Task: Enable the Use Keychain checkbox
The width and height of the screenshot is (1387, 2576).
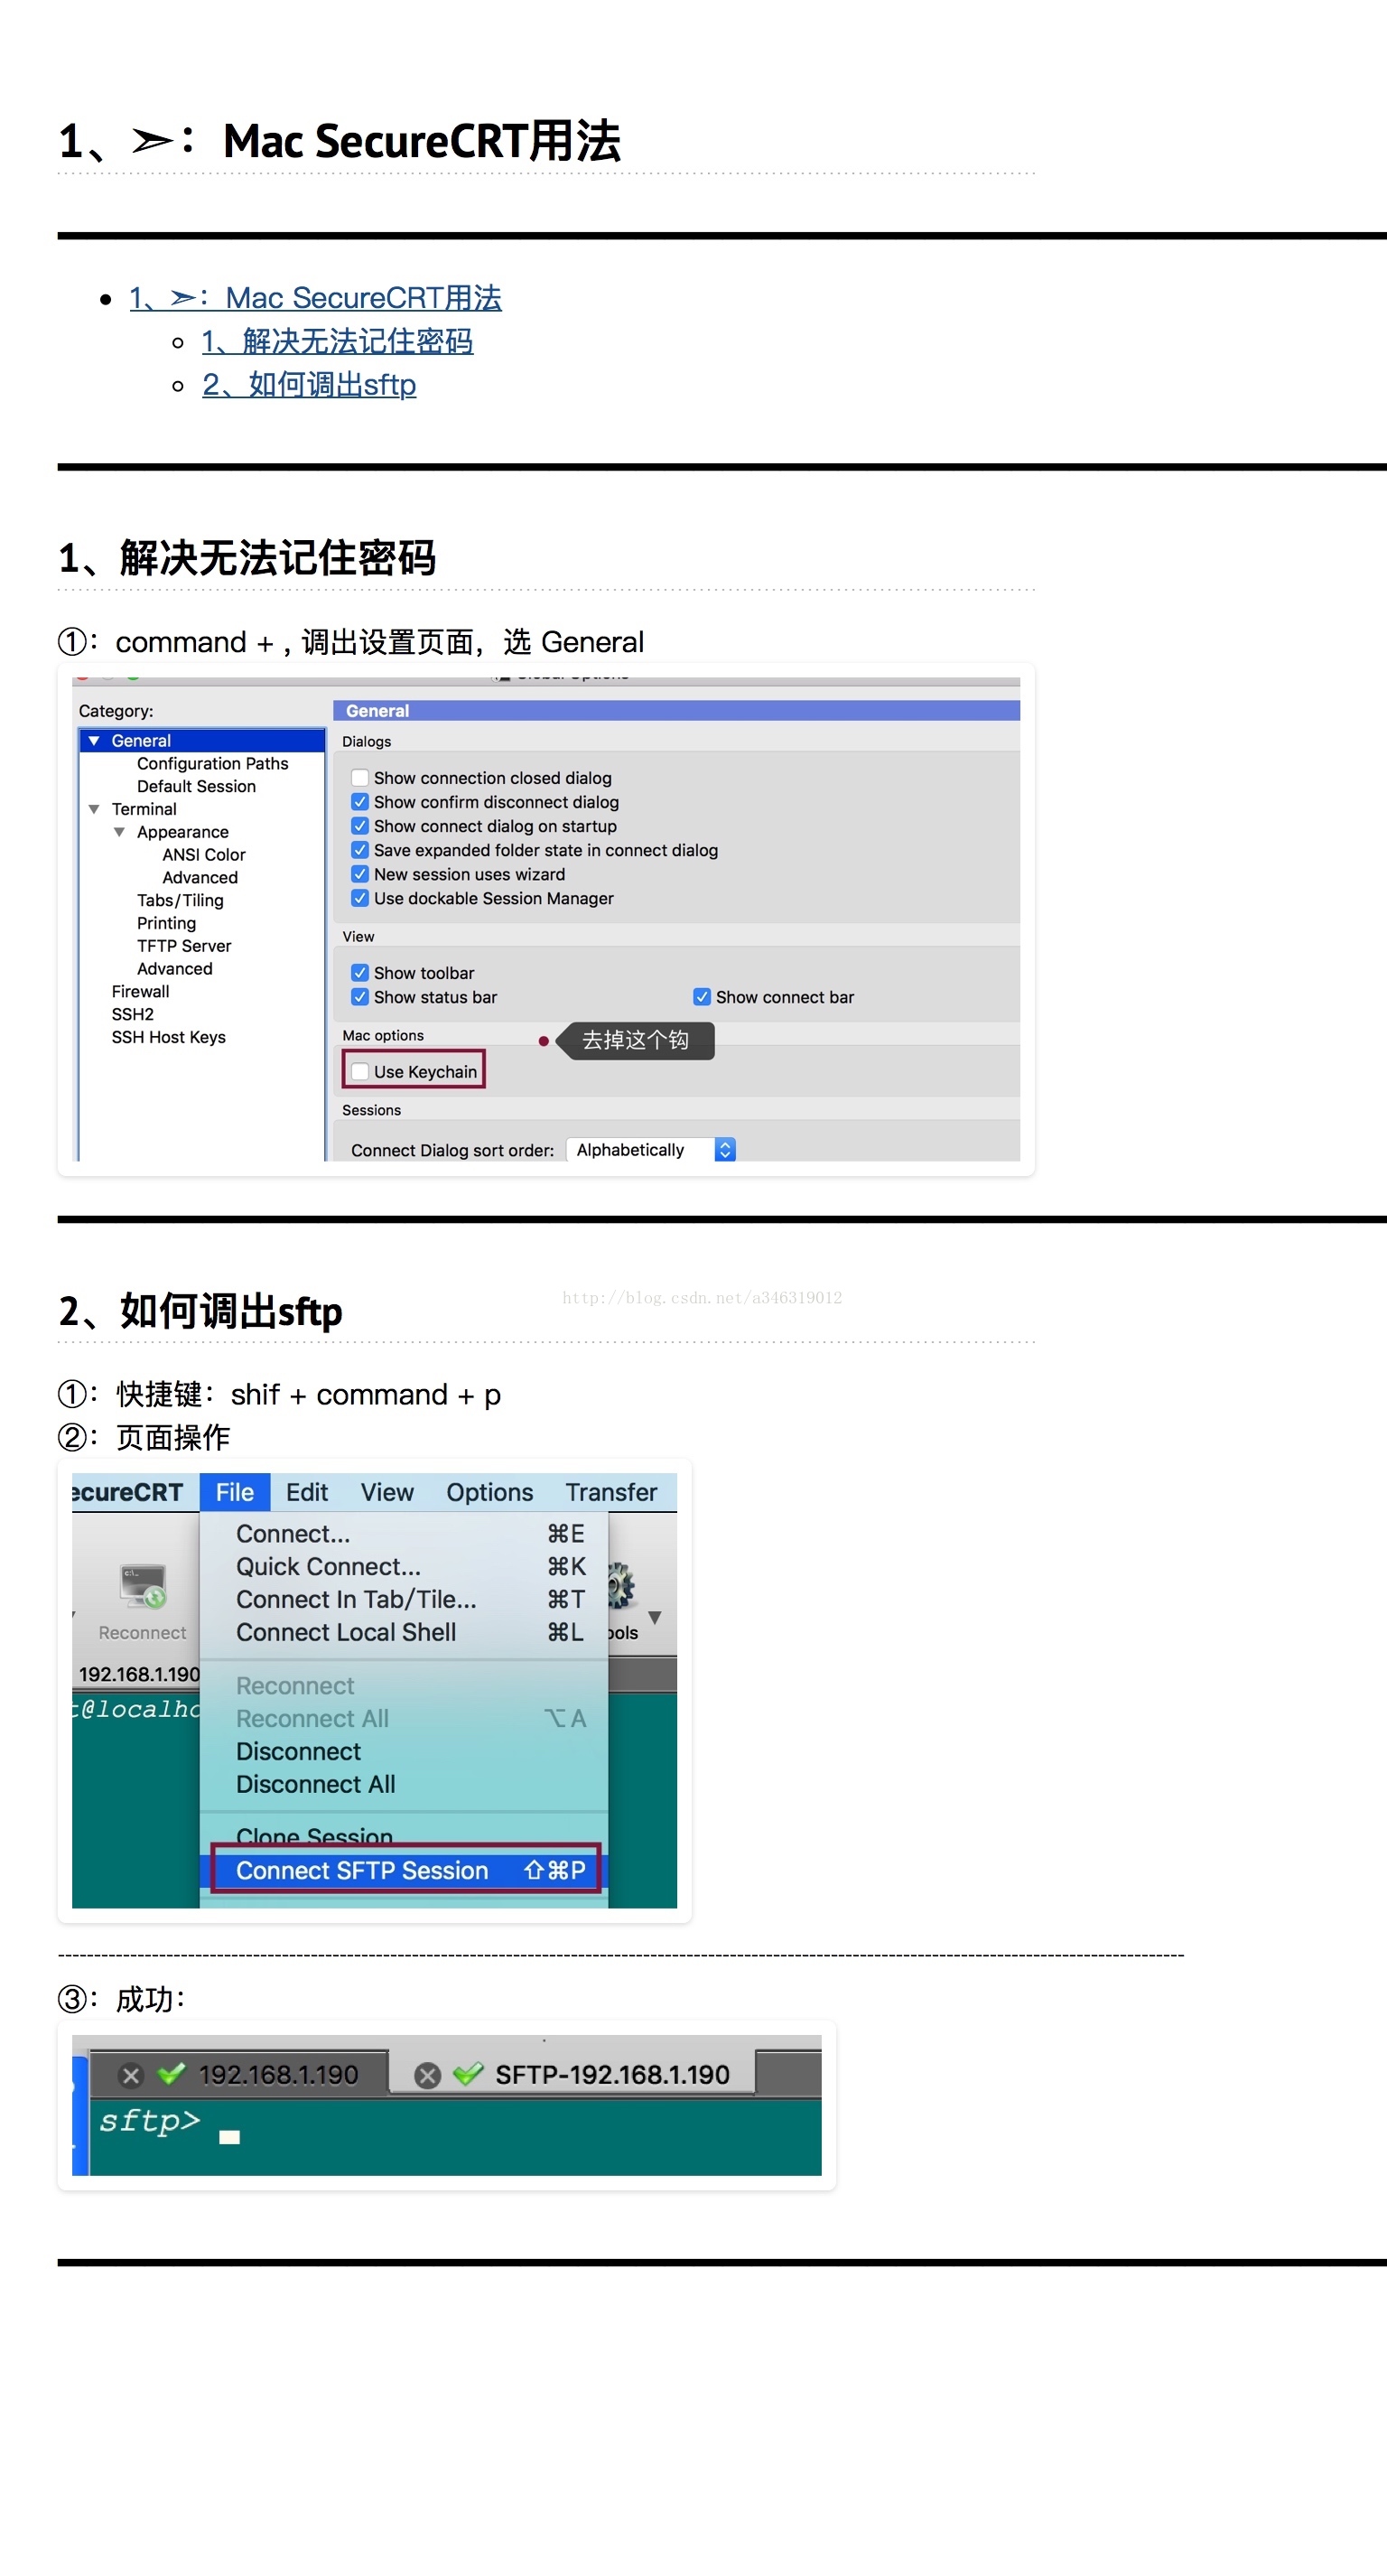Action: point(360,1072)
